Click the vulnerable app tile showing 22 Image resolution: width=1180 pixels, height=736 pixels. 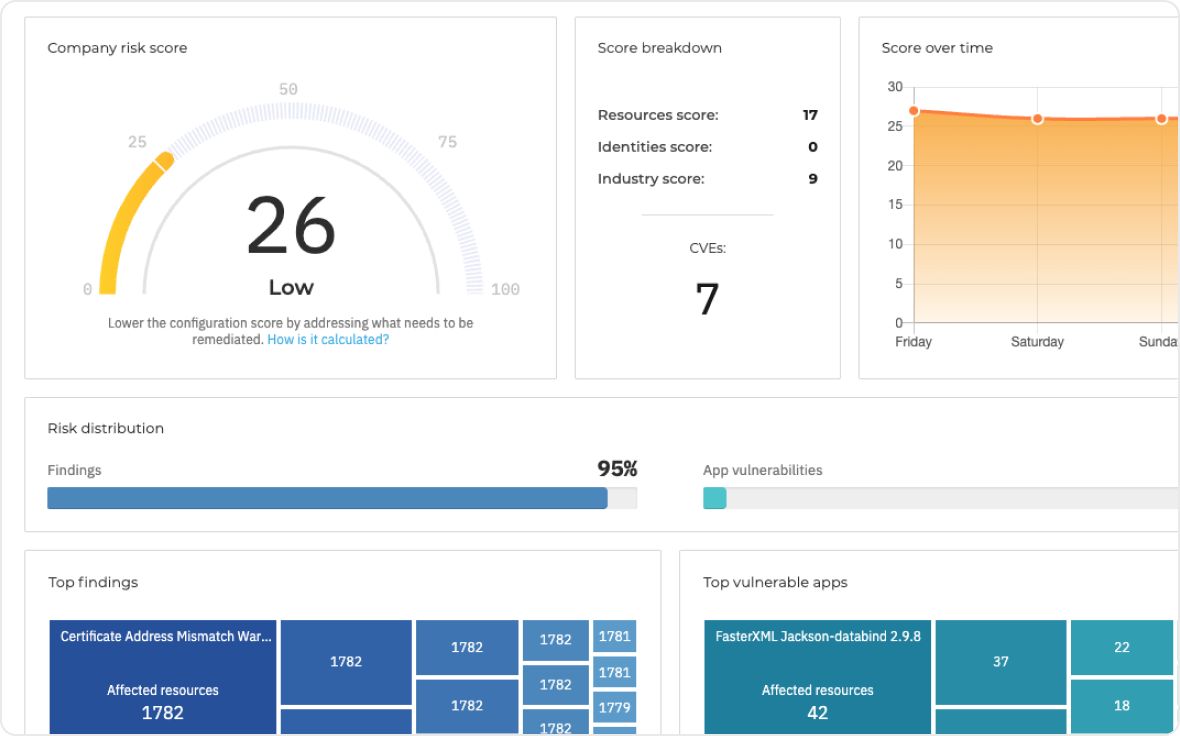point(1121,647)
